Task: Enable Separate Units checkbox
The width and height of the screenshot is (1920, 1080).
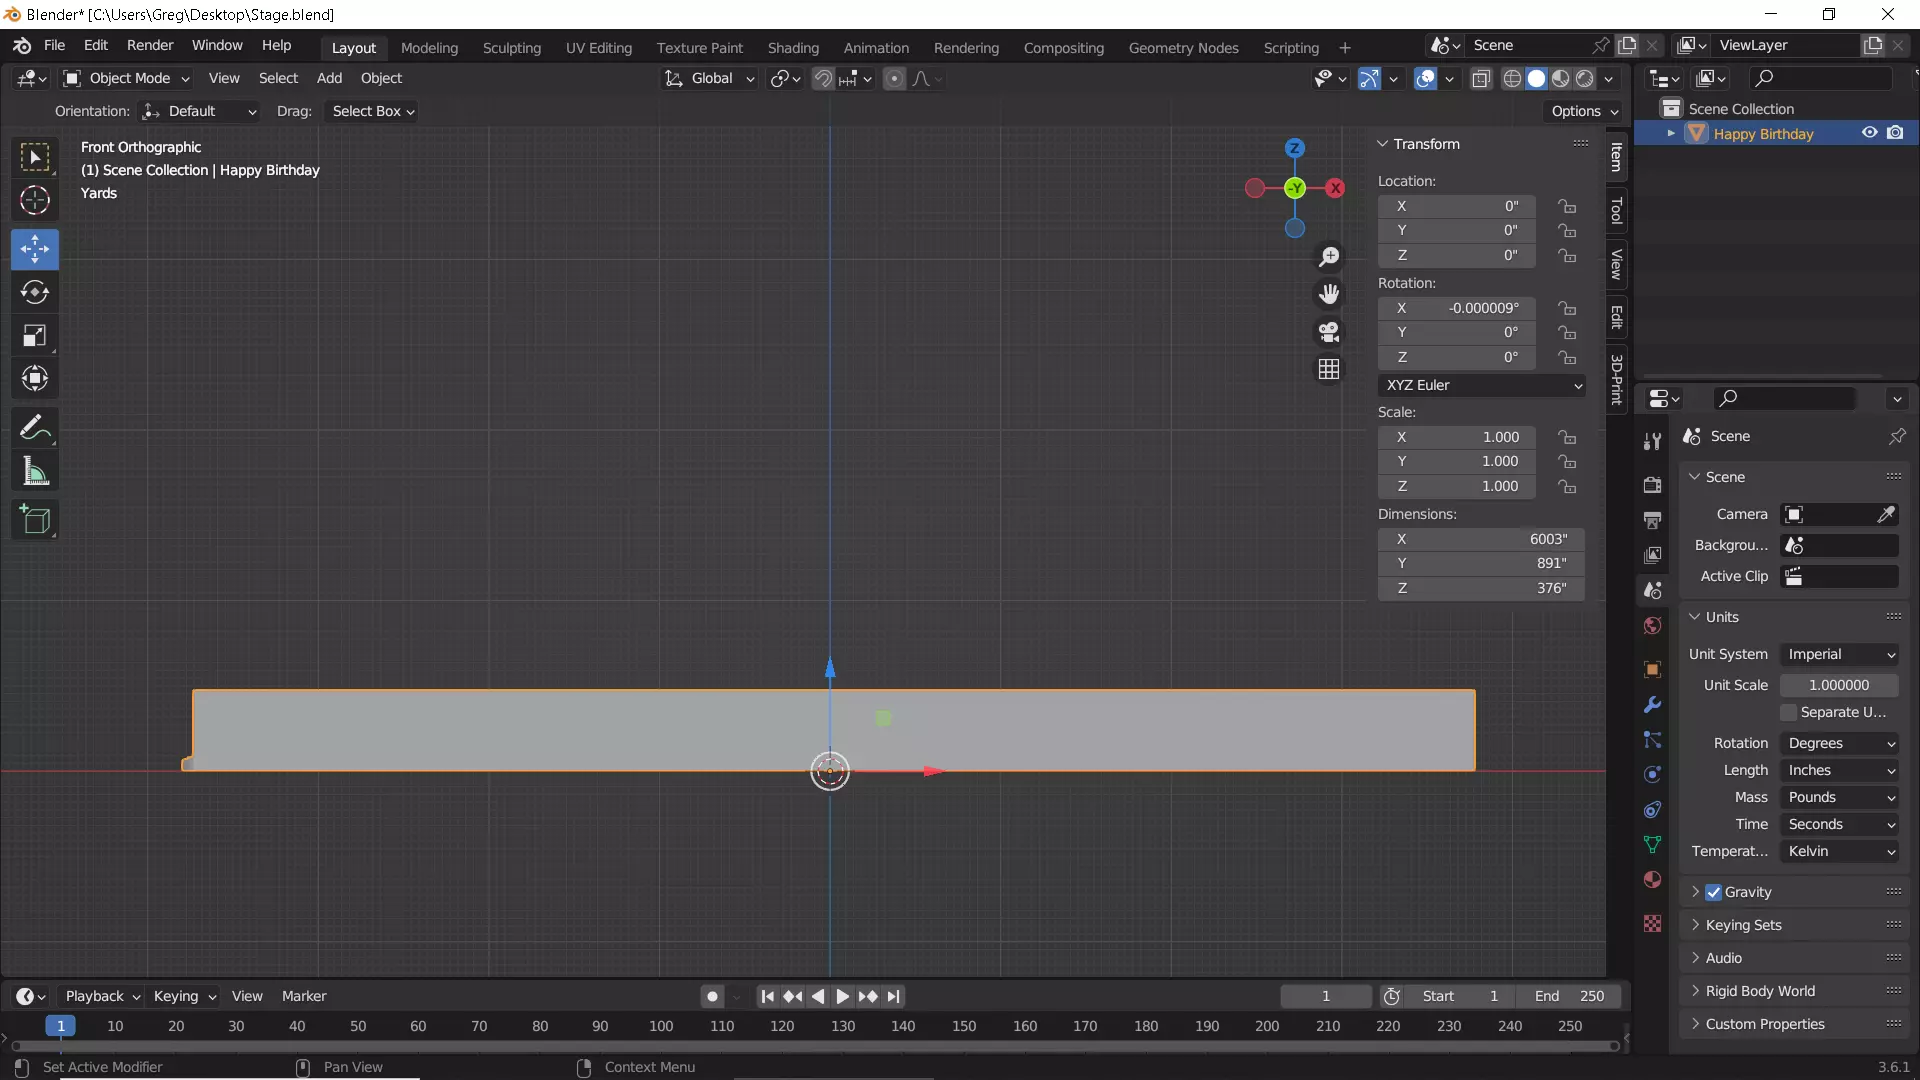Action: pyautogui.click(x=1789, y=712)
